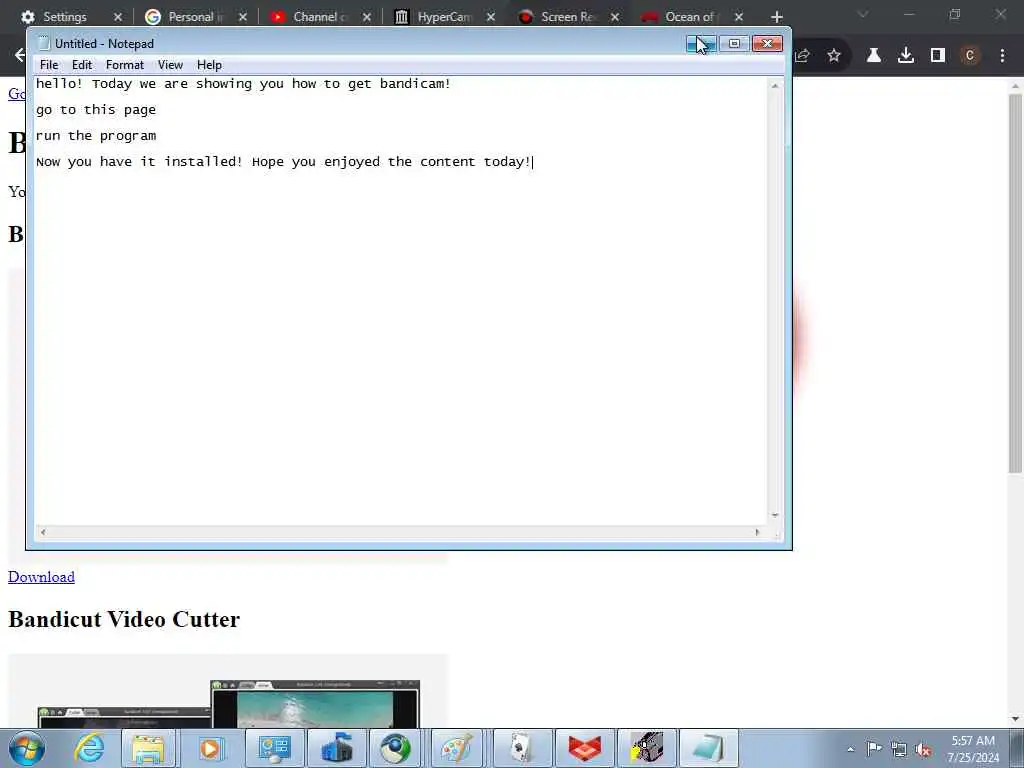Click Notepad vertical scrollbar down arrow
This screenshot has height=768, width=1024.
point(775,515)
